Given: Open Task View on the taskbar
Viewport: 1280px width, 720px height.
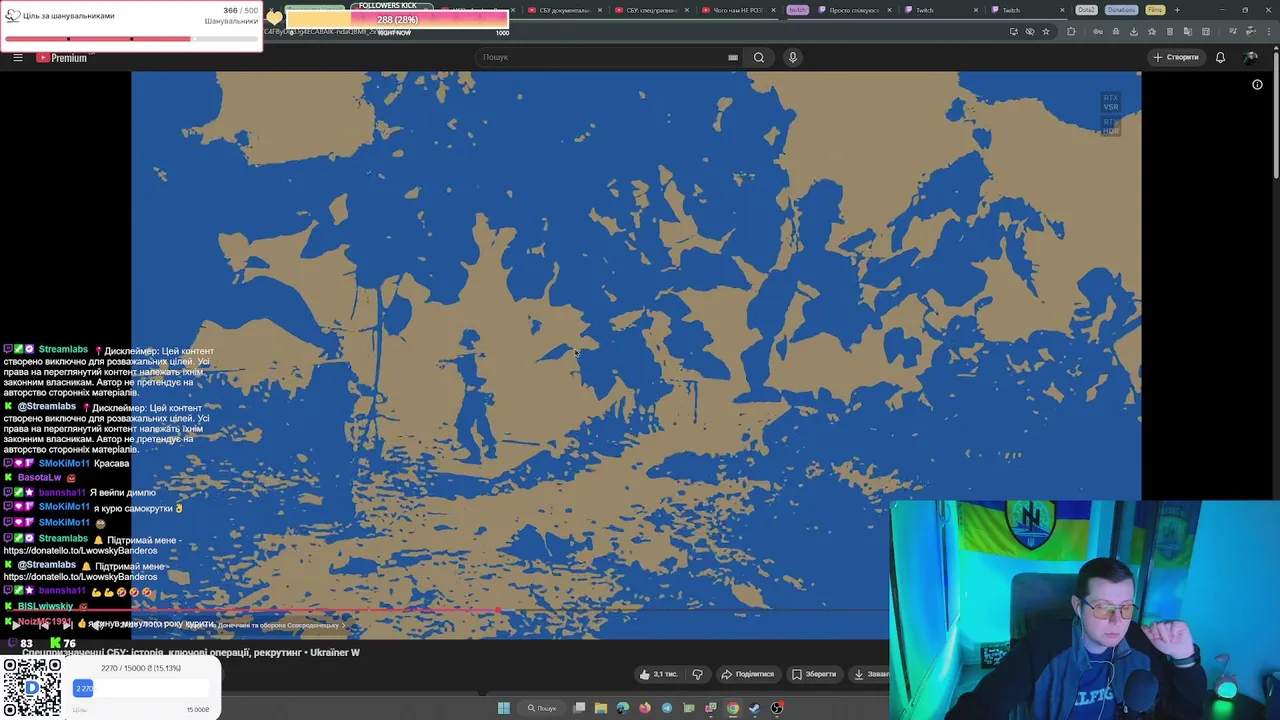Looking at the screenshot, I should 579,708.
